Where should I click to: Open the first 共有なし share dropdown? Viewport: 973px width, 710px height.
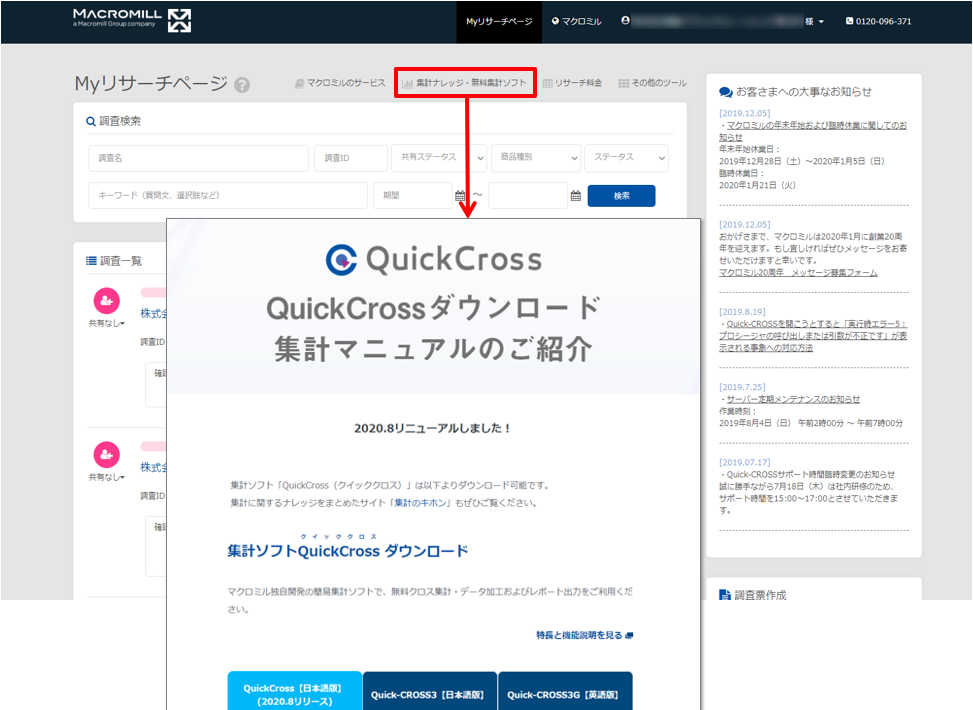tap(107, 323)
